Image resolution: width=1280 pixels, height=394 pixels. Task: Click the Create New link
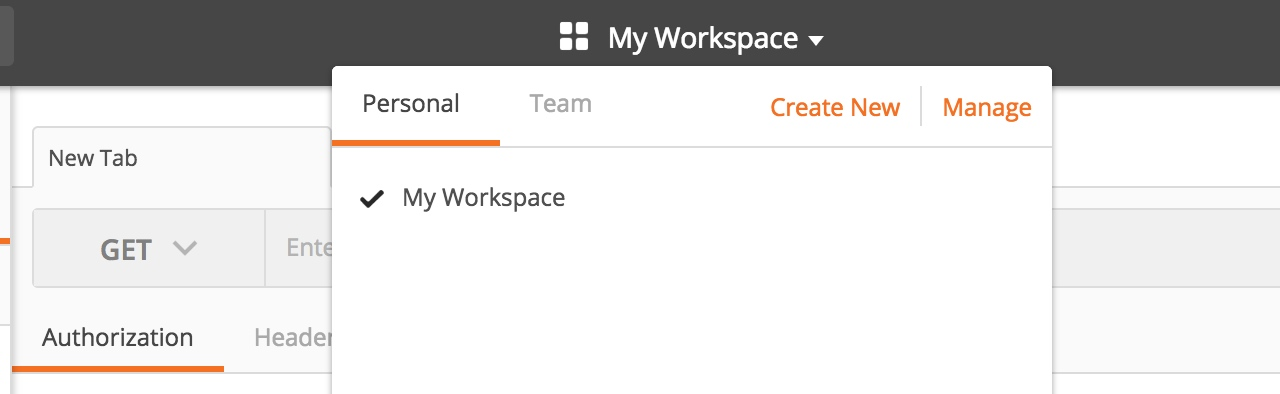pyautogui.click(x=835, y=107)
